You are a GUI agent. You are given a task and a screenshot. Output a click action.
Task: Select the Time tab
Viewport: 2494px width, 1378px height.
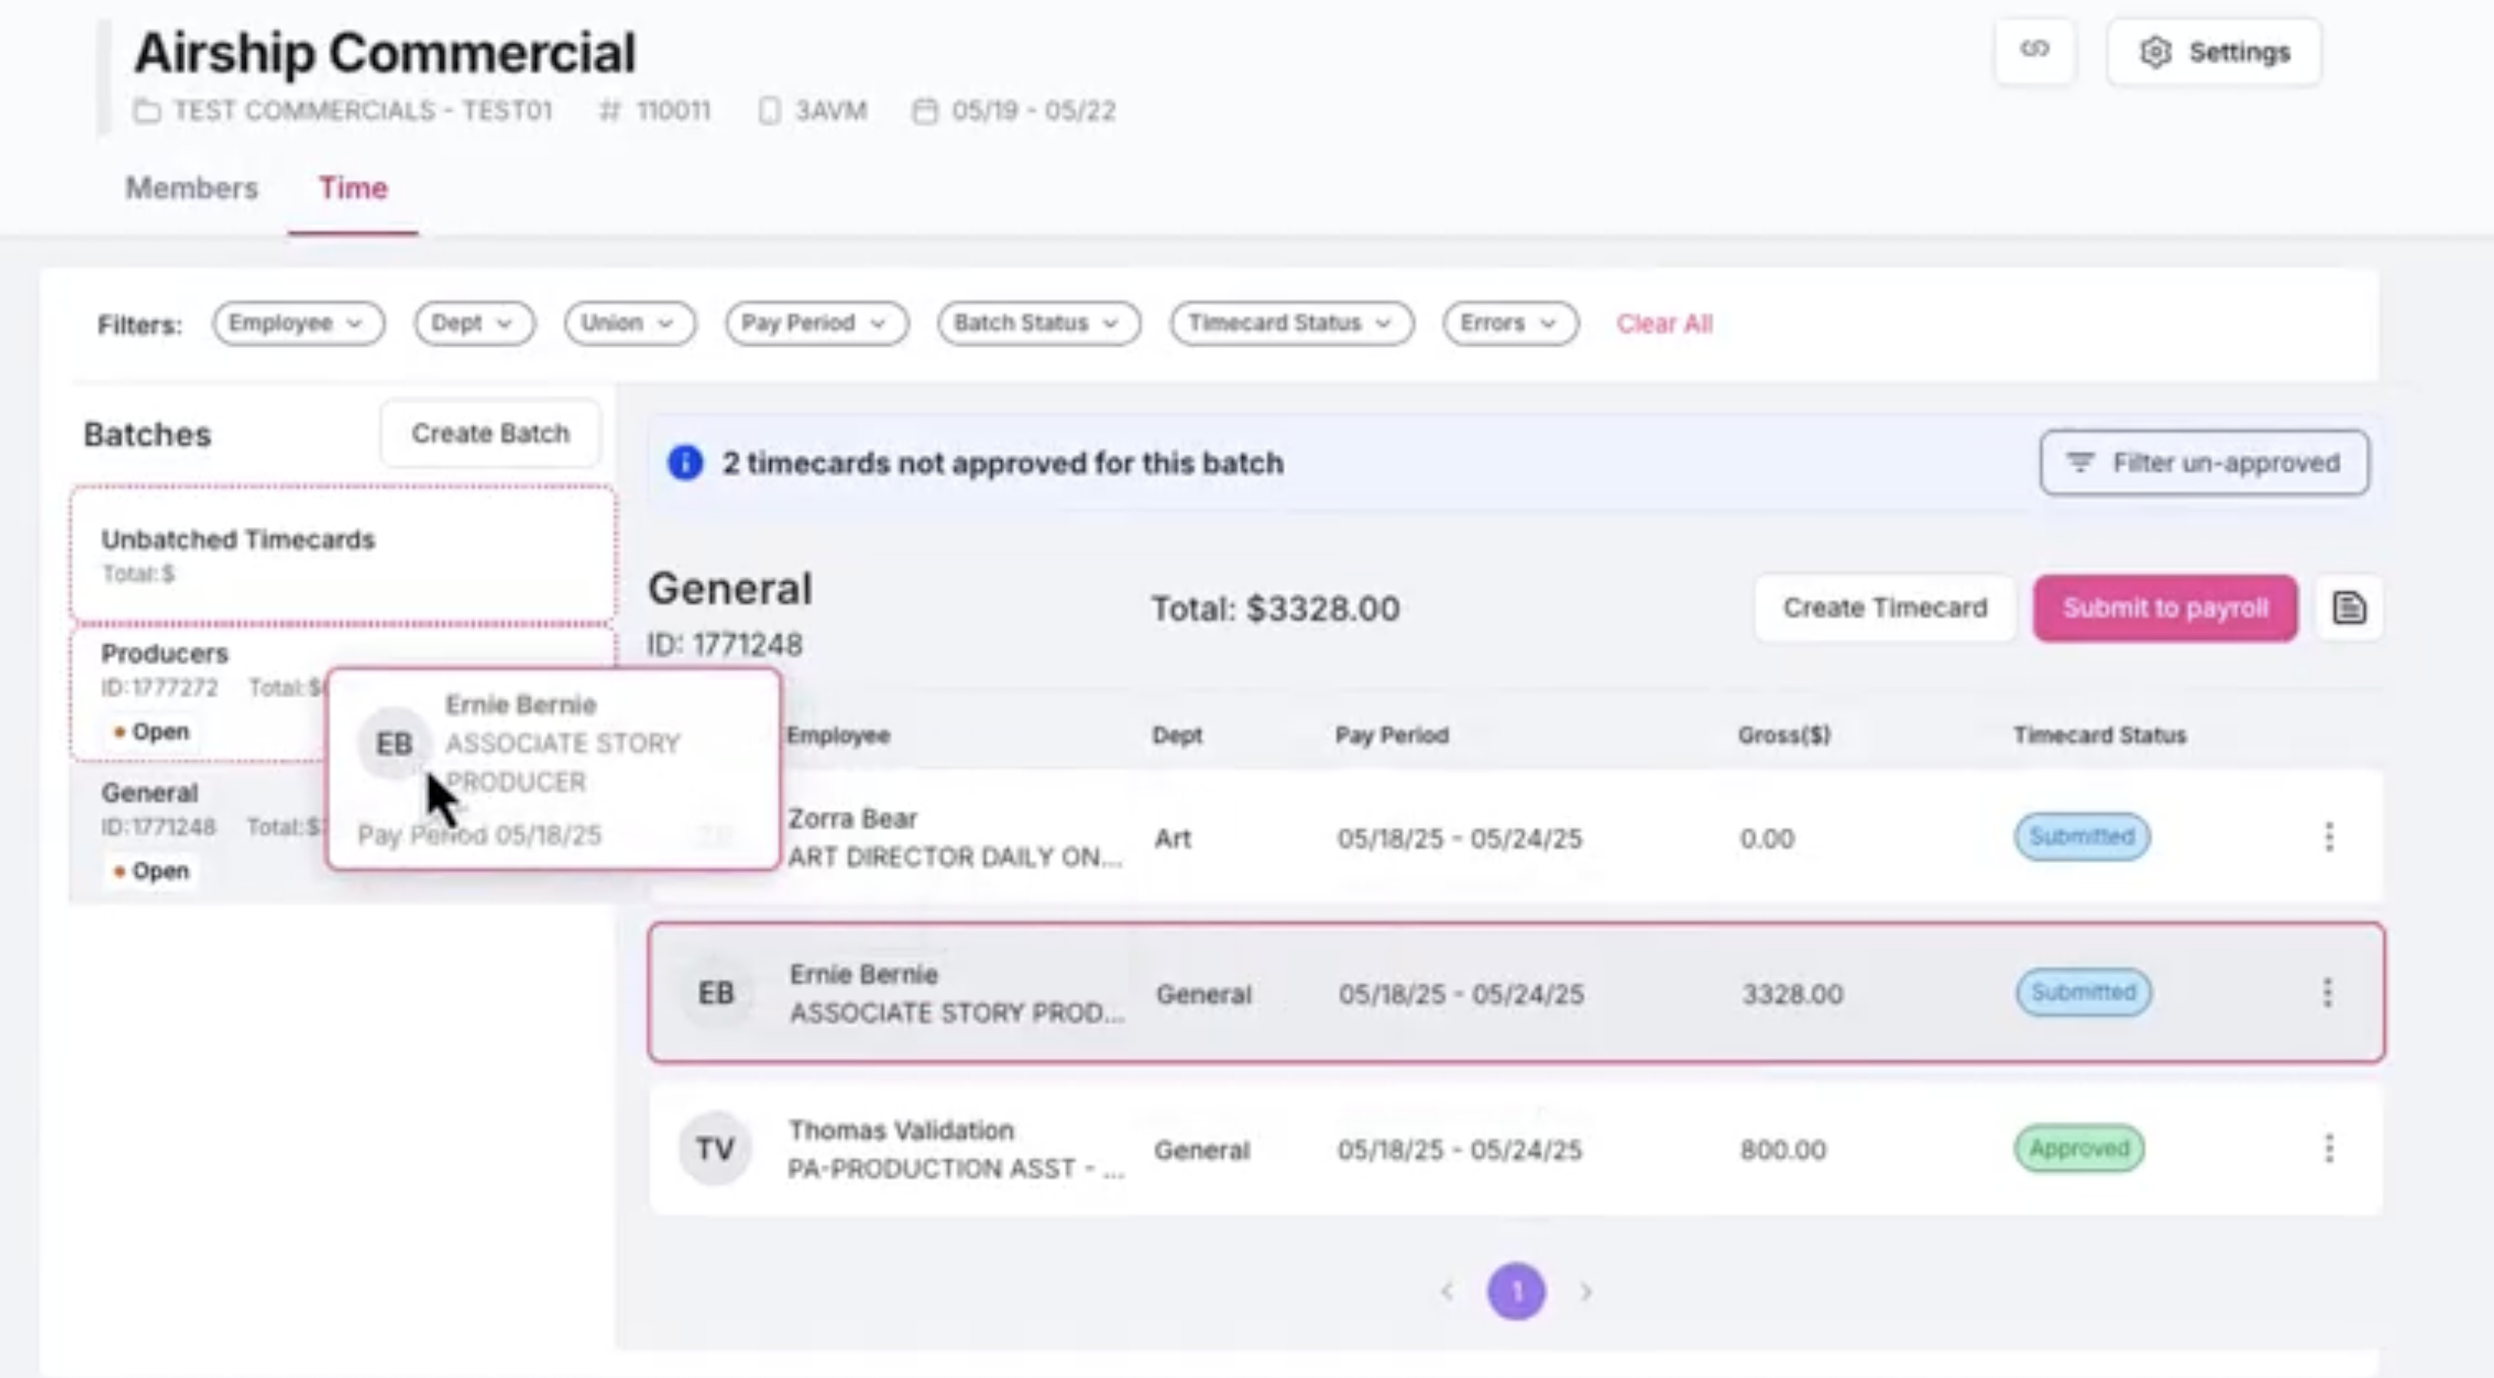point(353,188)
